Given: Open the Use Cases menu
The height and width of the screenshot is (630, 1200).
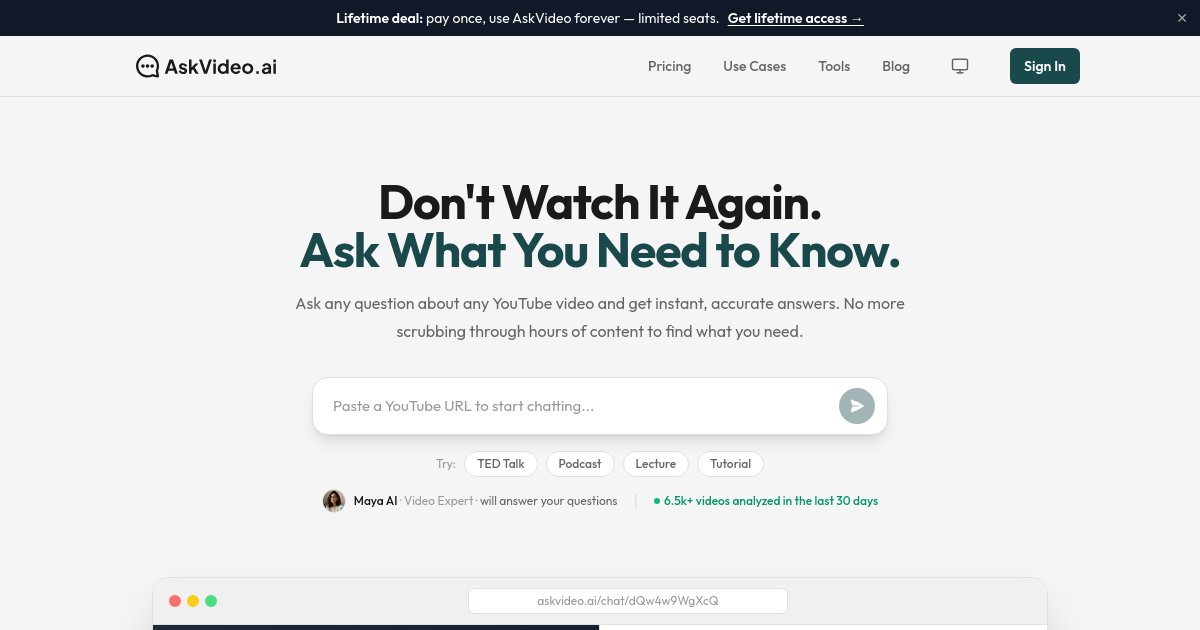Looking at the screenshot, I should pos(755,66).
